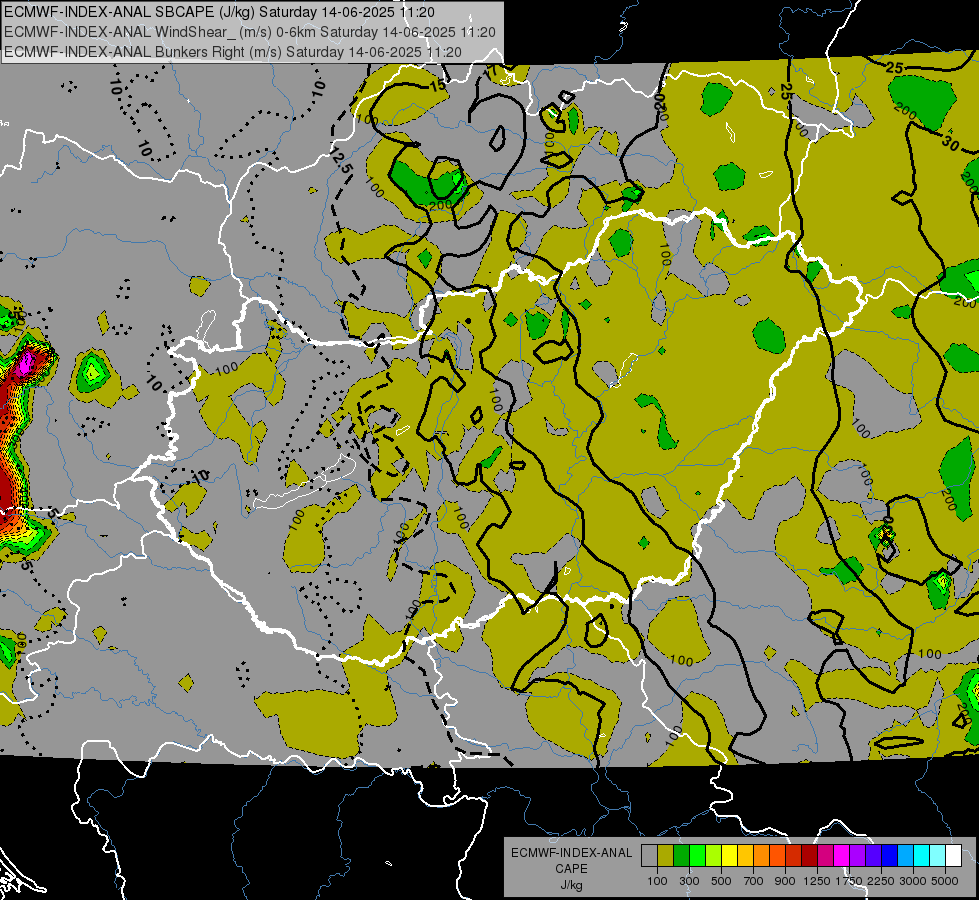Image resolution: width=979 pixels, height=900 pixels.
Task: Click the cyan swatch after 3000
Action: tap(922, 856)
